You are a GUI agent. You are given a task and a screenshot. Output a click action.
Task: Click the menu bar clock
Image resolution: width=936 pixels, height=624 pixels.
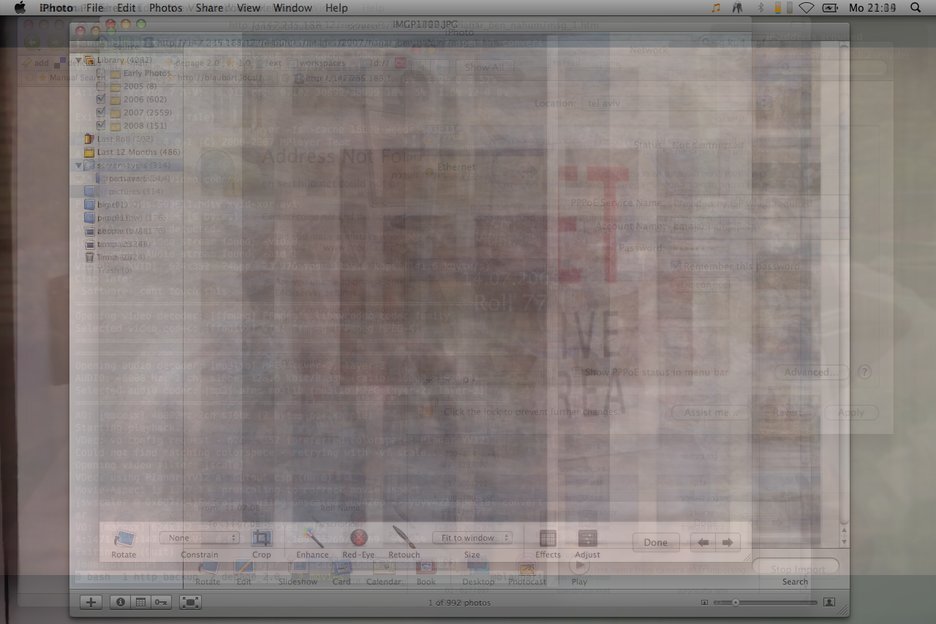[x=872, y=8]
